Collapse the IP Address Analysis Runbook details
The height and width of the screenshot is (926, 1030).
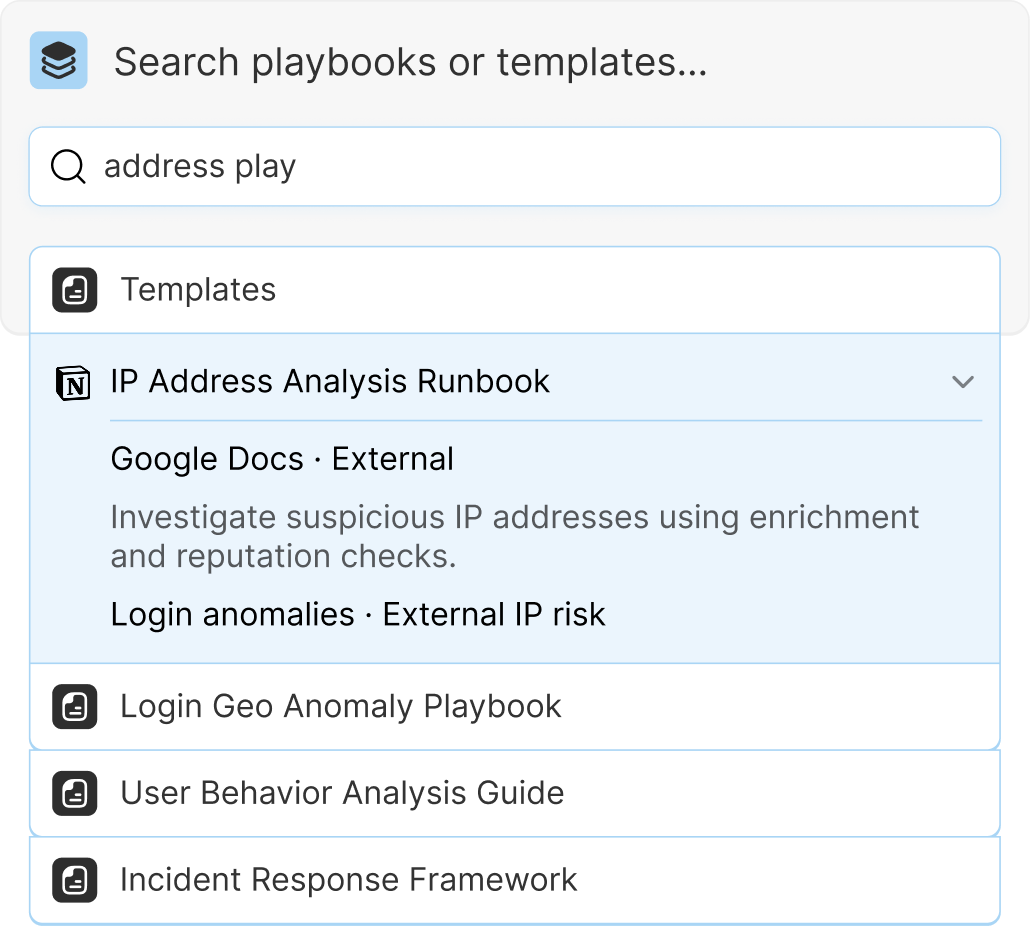coord(963,381)
